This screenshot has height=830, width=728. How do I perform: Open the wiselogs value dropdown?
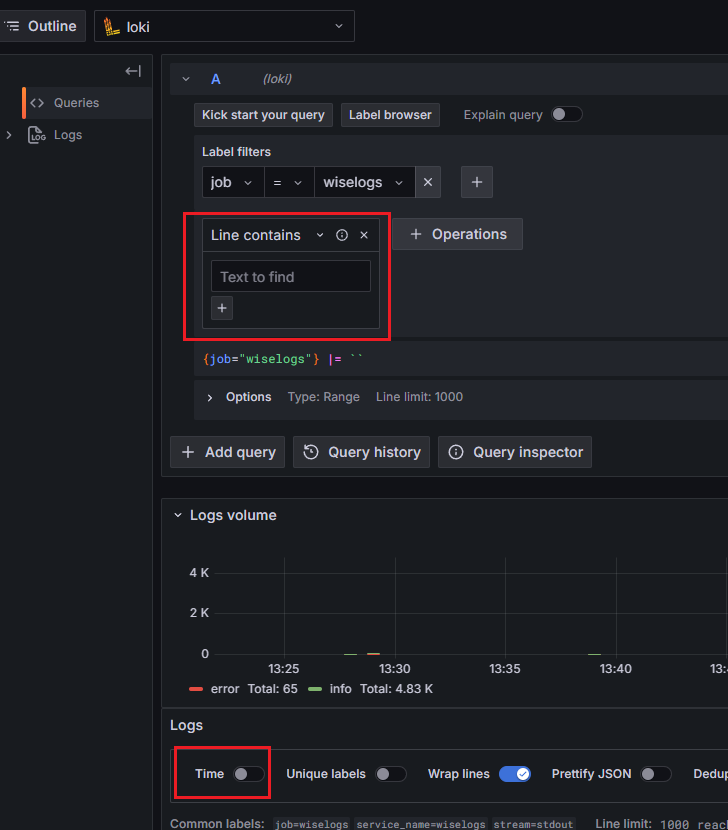365,182
